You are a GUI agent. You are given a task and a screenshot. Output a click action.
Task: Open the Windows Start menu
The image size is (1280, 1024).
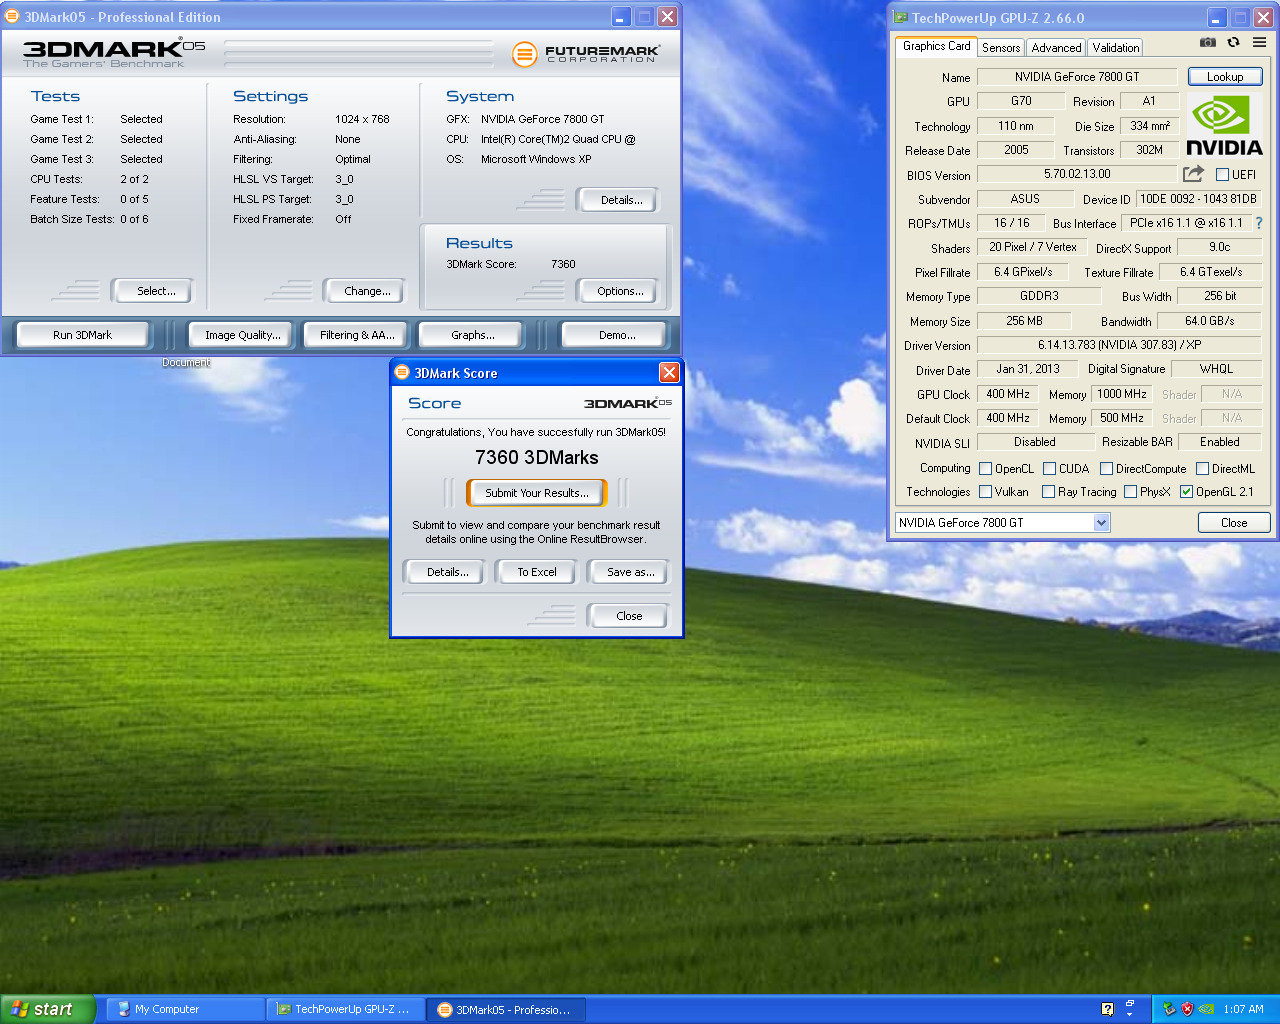48,1009
